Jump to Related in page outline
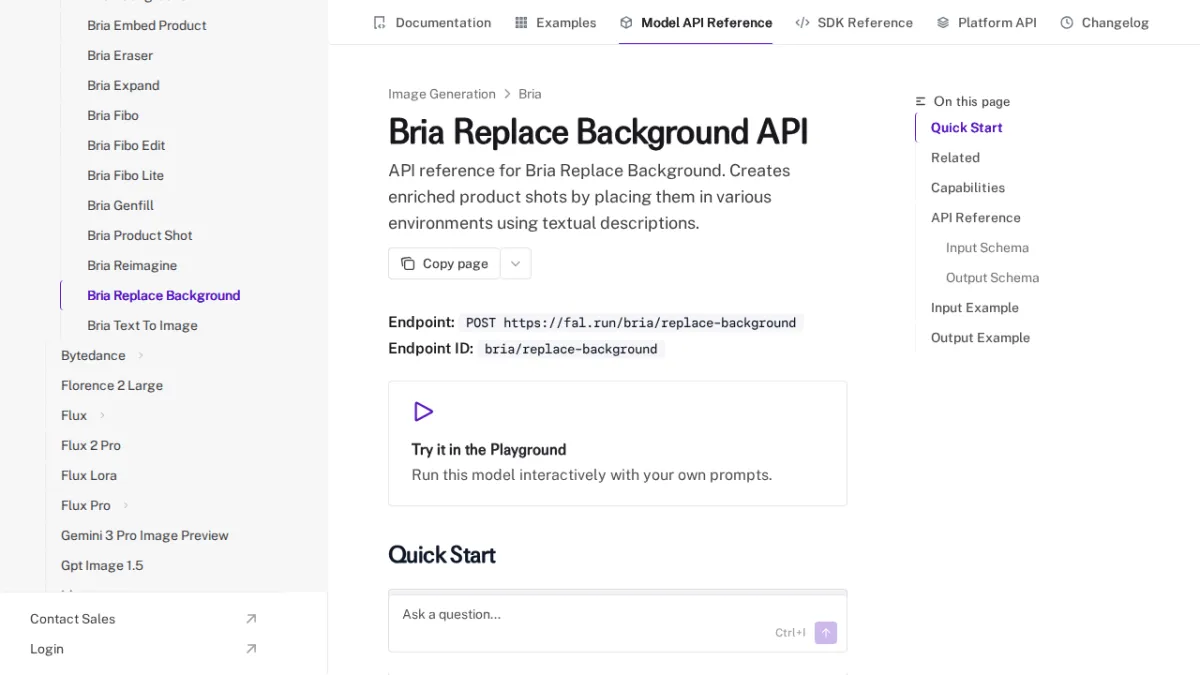The height and width of the screenshot is (675, 1200). tap(955, 158)
